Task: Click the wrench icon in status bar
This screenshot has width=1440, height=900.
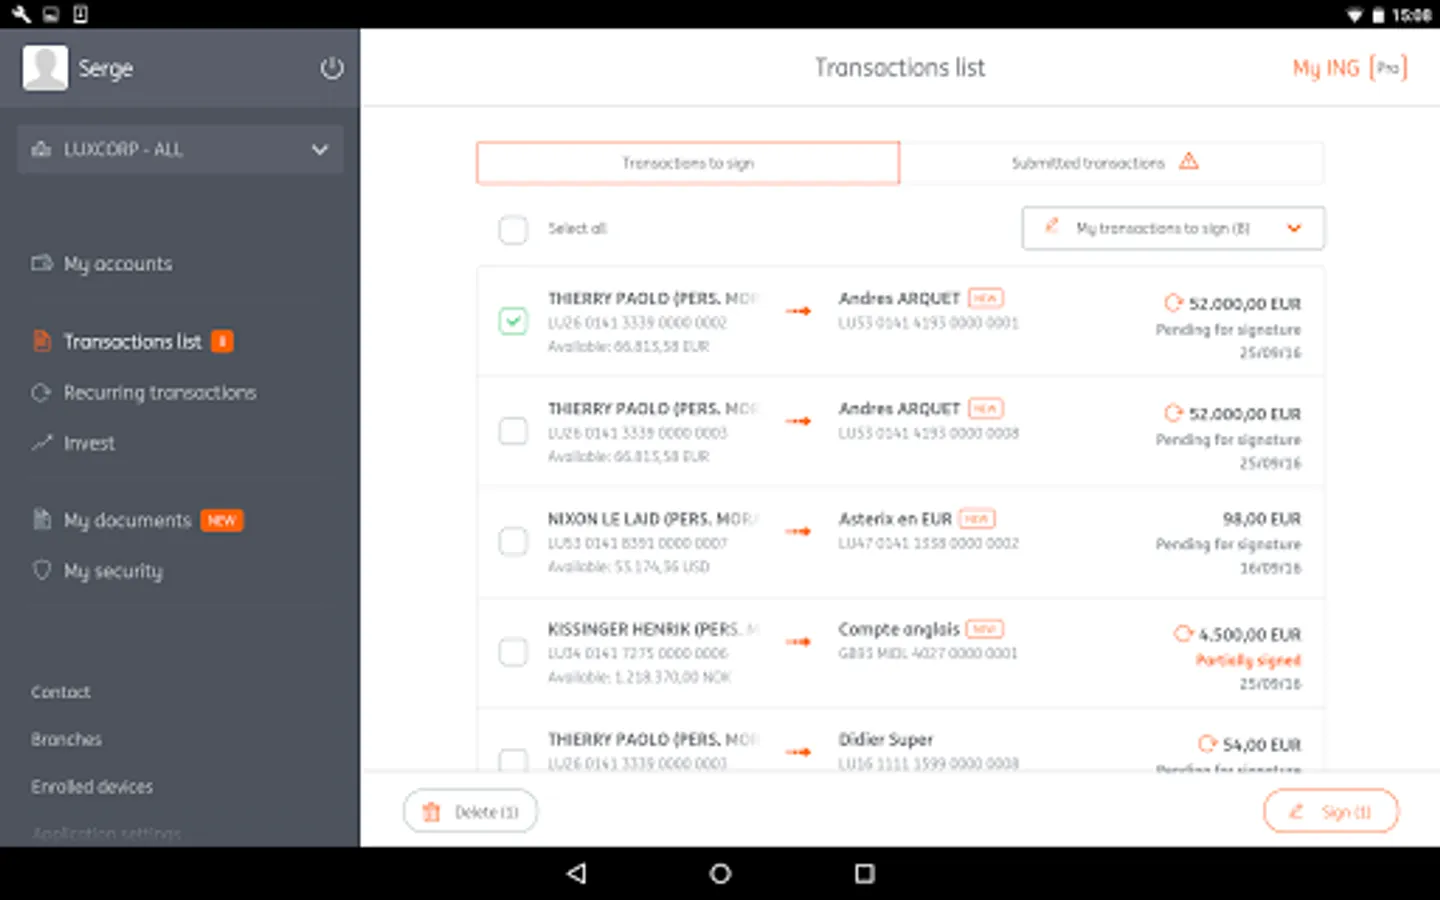Action: click(21, 14)
